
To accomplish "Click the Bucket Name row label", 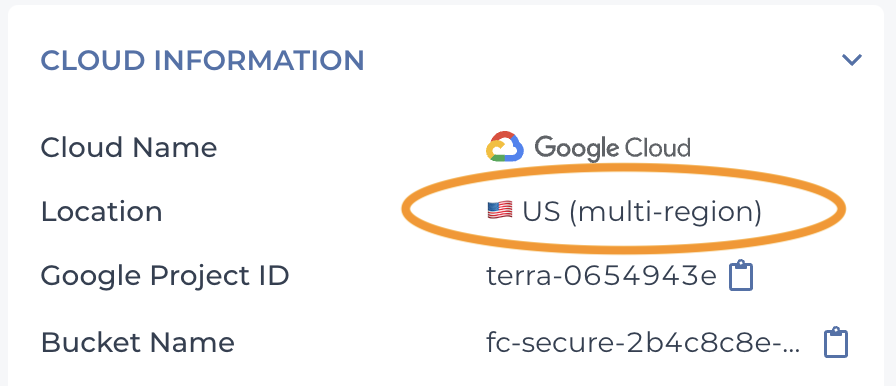I will [x=138, y=343].
